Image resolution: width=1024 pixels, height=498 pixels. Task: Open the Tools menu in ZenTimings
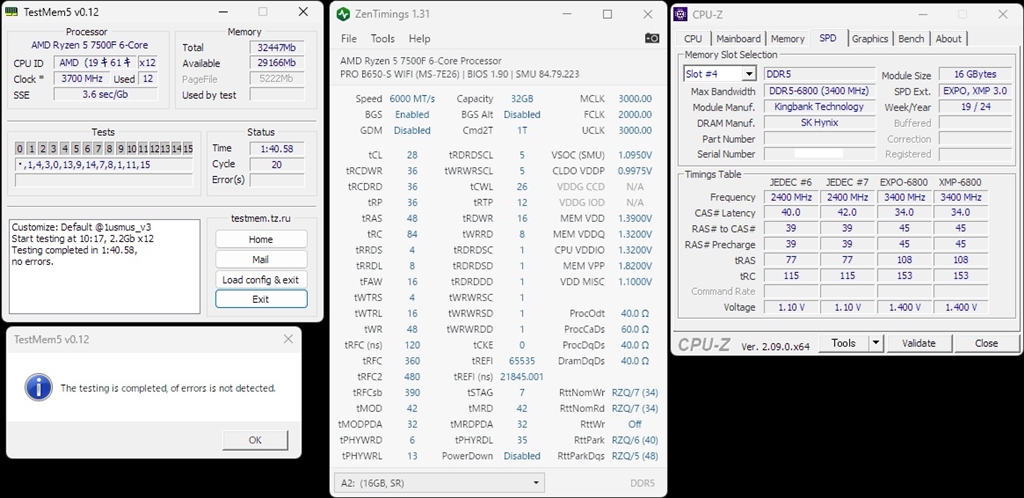point(383,39)
